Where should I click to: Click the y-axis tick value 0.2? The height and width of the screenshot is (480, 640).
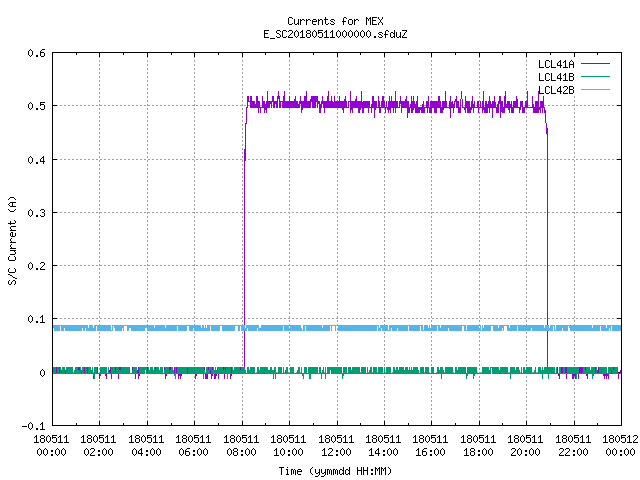(37, 266)
